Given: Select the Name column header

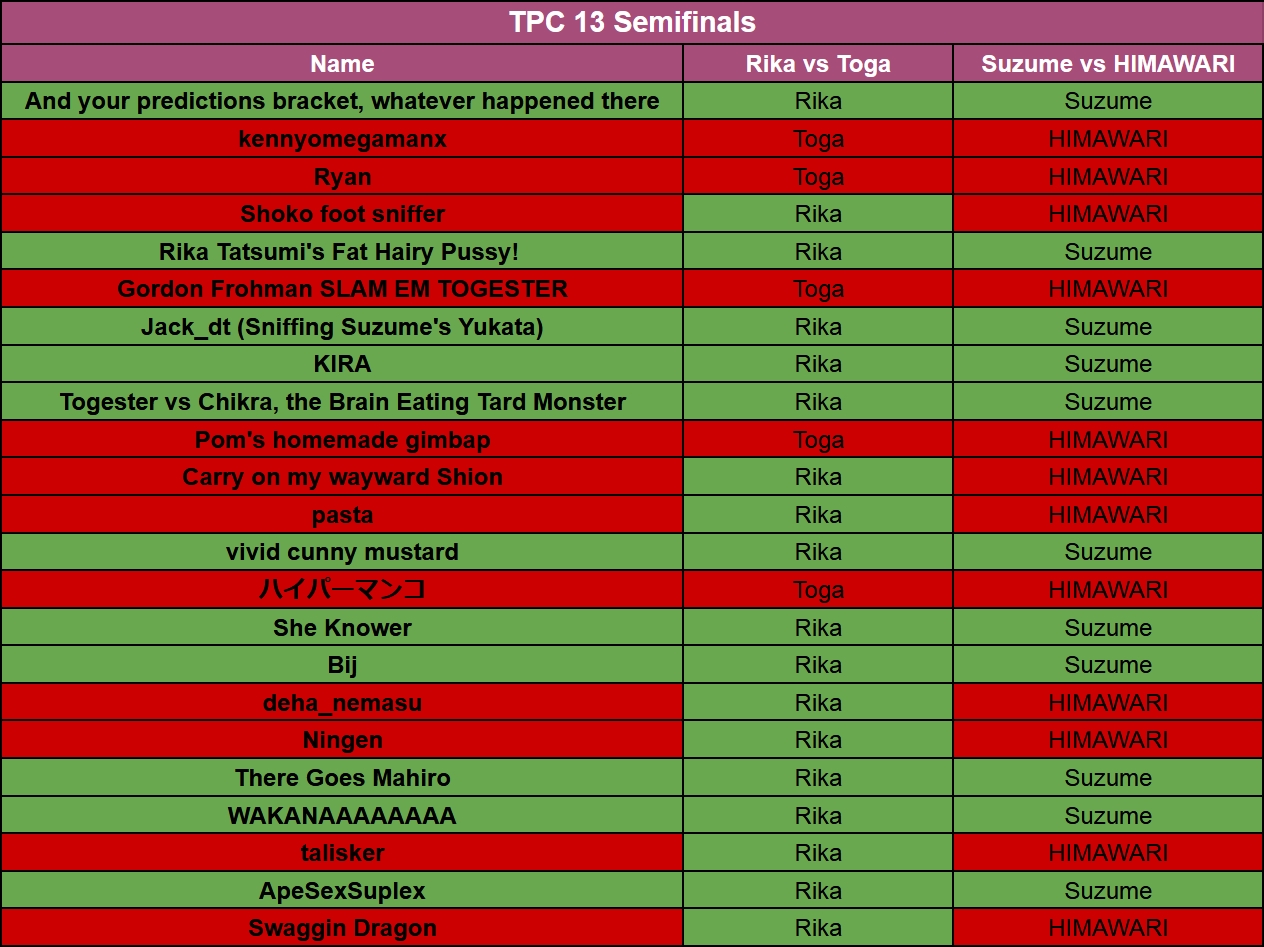Looking at the screenshot, I should coord(342,64).
